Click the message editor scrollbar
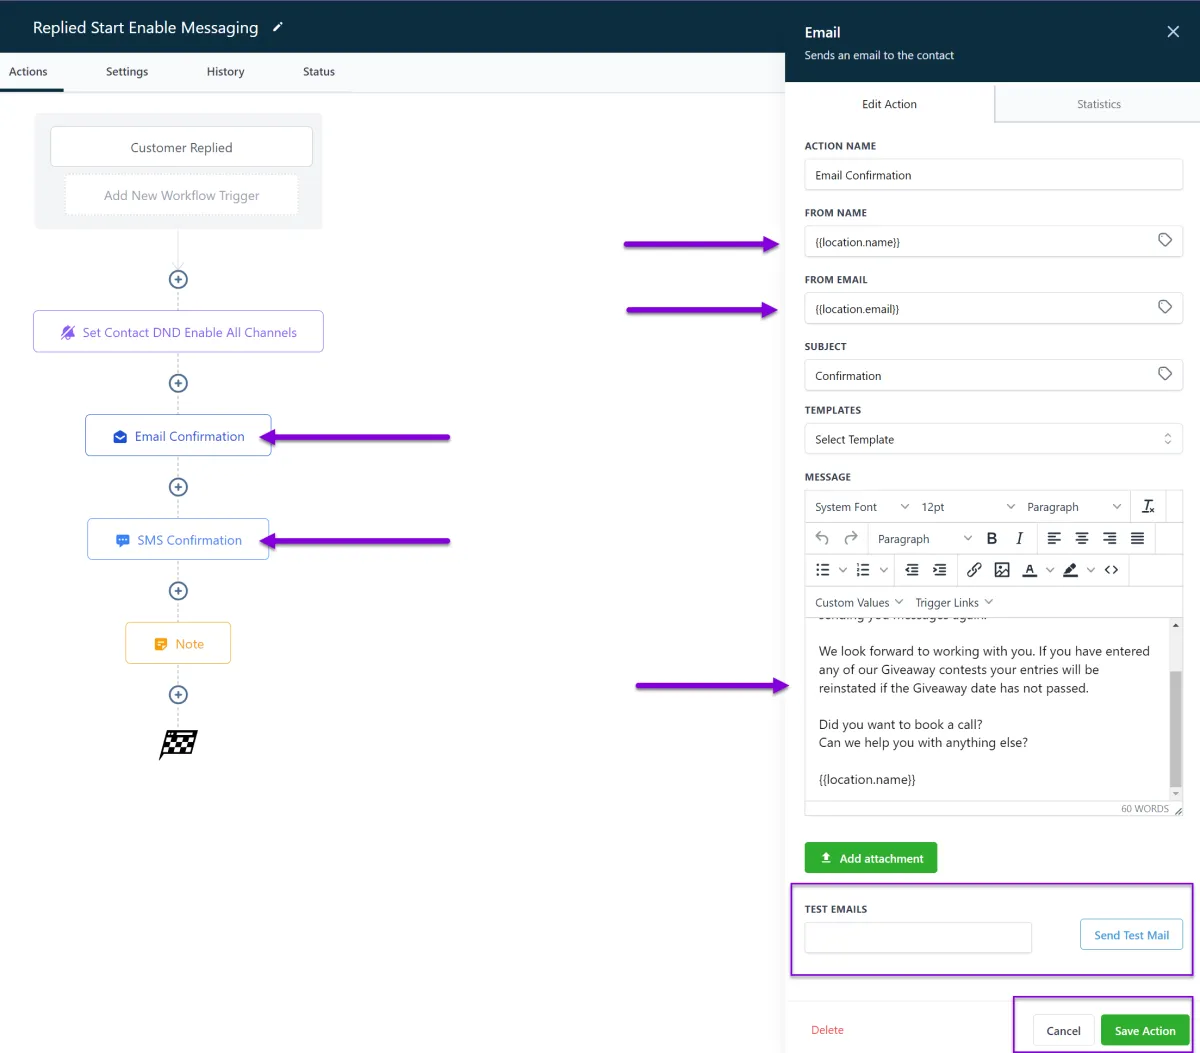The image size is (1200, 1053). pos(1176,729)
